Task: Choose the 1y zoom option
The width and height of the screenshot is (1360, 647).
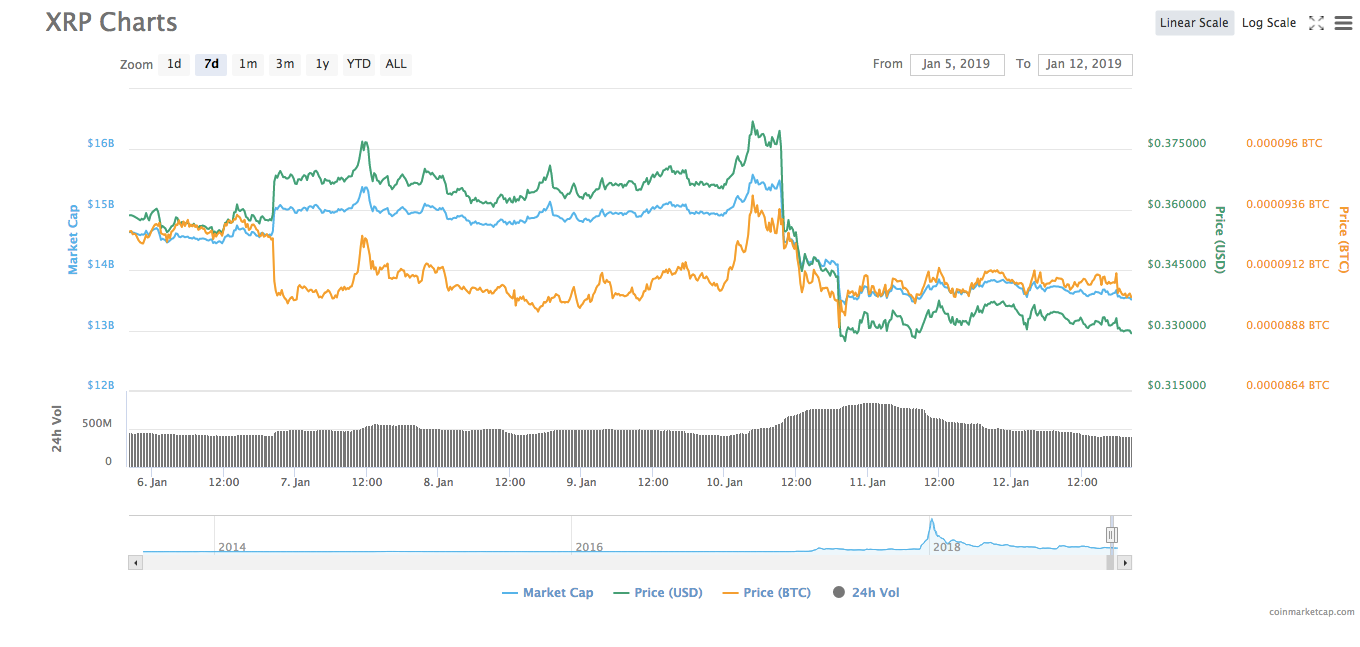Action: [x=321, y=64]
